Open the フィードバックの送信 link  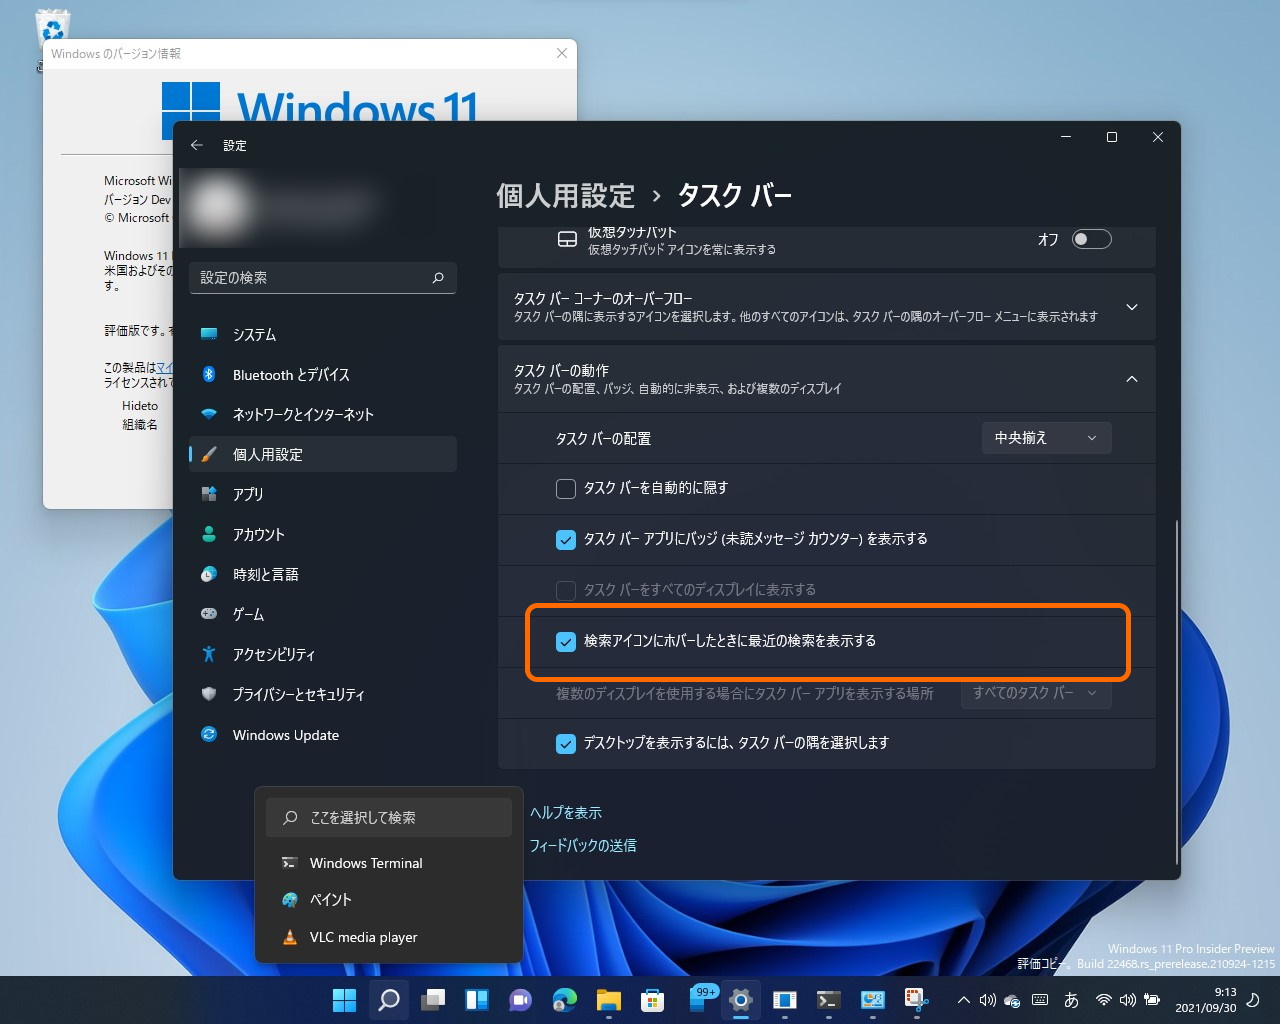[x=583, y=845]
